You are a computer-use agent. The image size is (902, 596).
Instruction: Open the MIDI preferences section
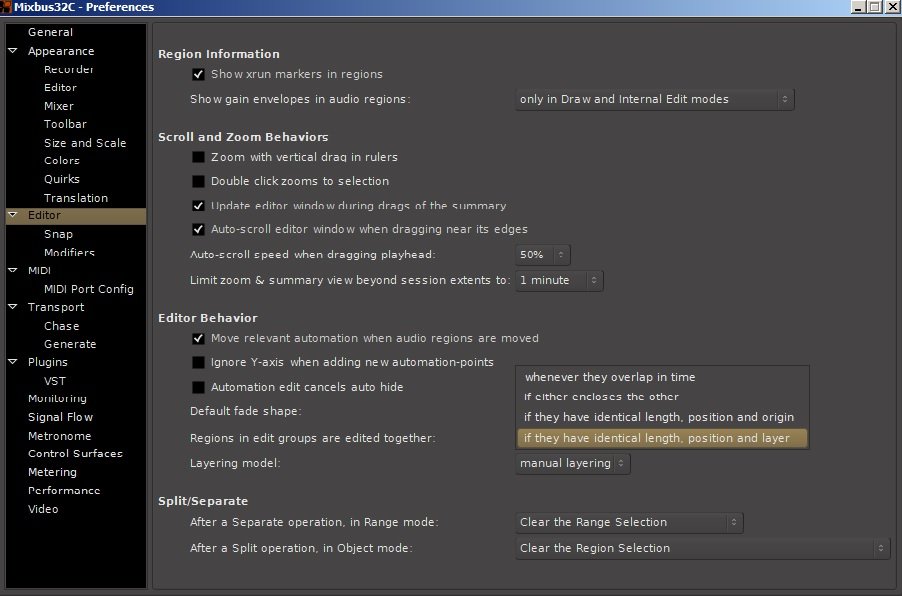(39, 270)
